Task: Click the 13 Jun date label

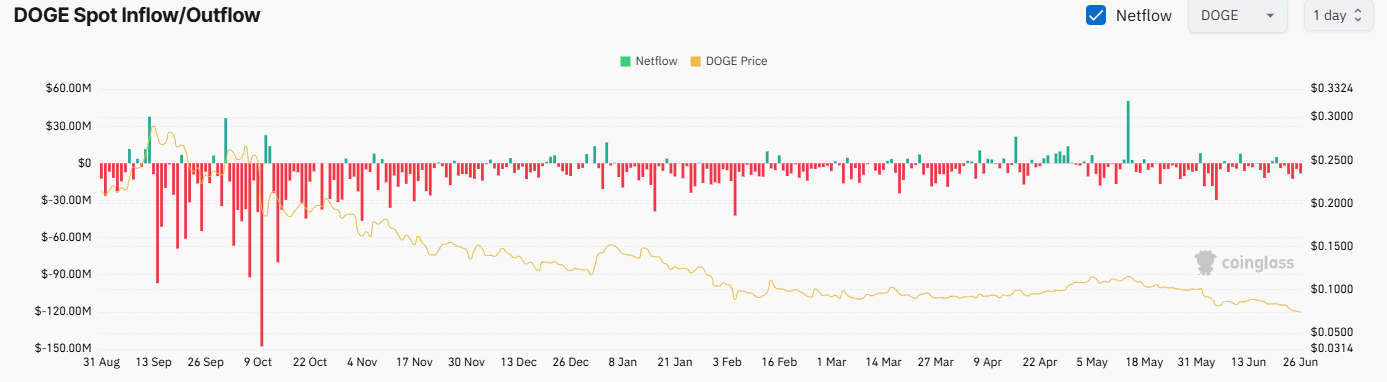Action: coord(1248,362)
